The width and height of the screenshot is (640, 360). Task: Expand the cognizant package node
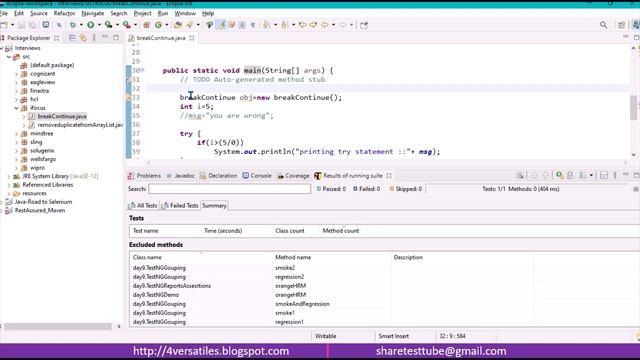[x=17, y=74]
